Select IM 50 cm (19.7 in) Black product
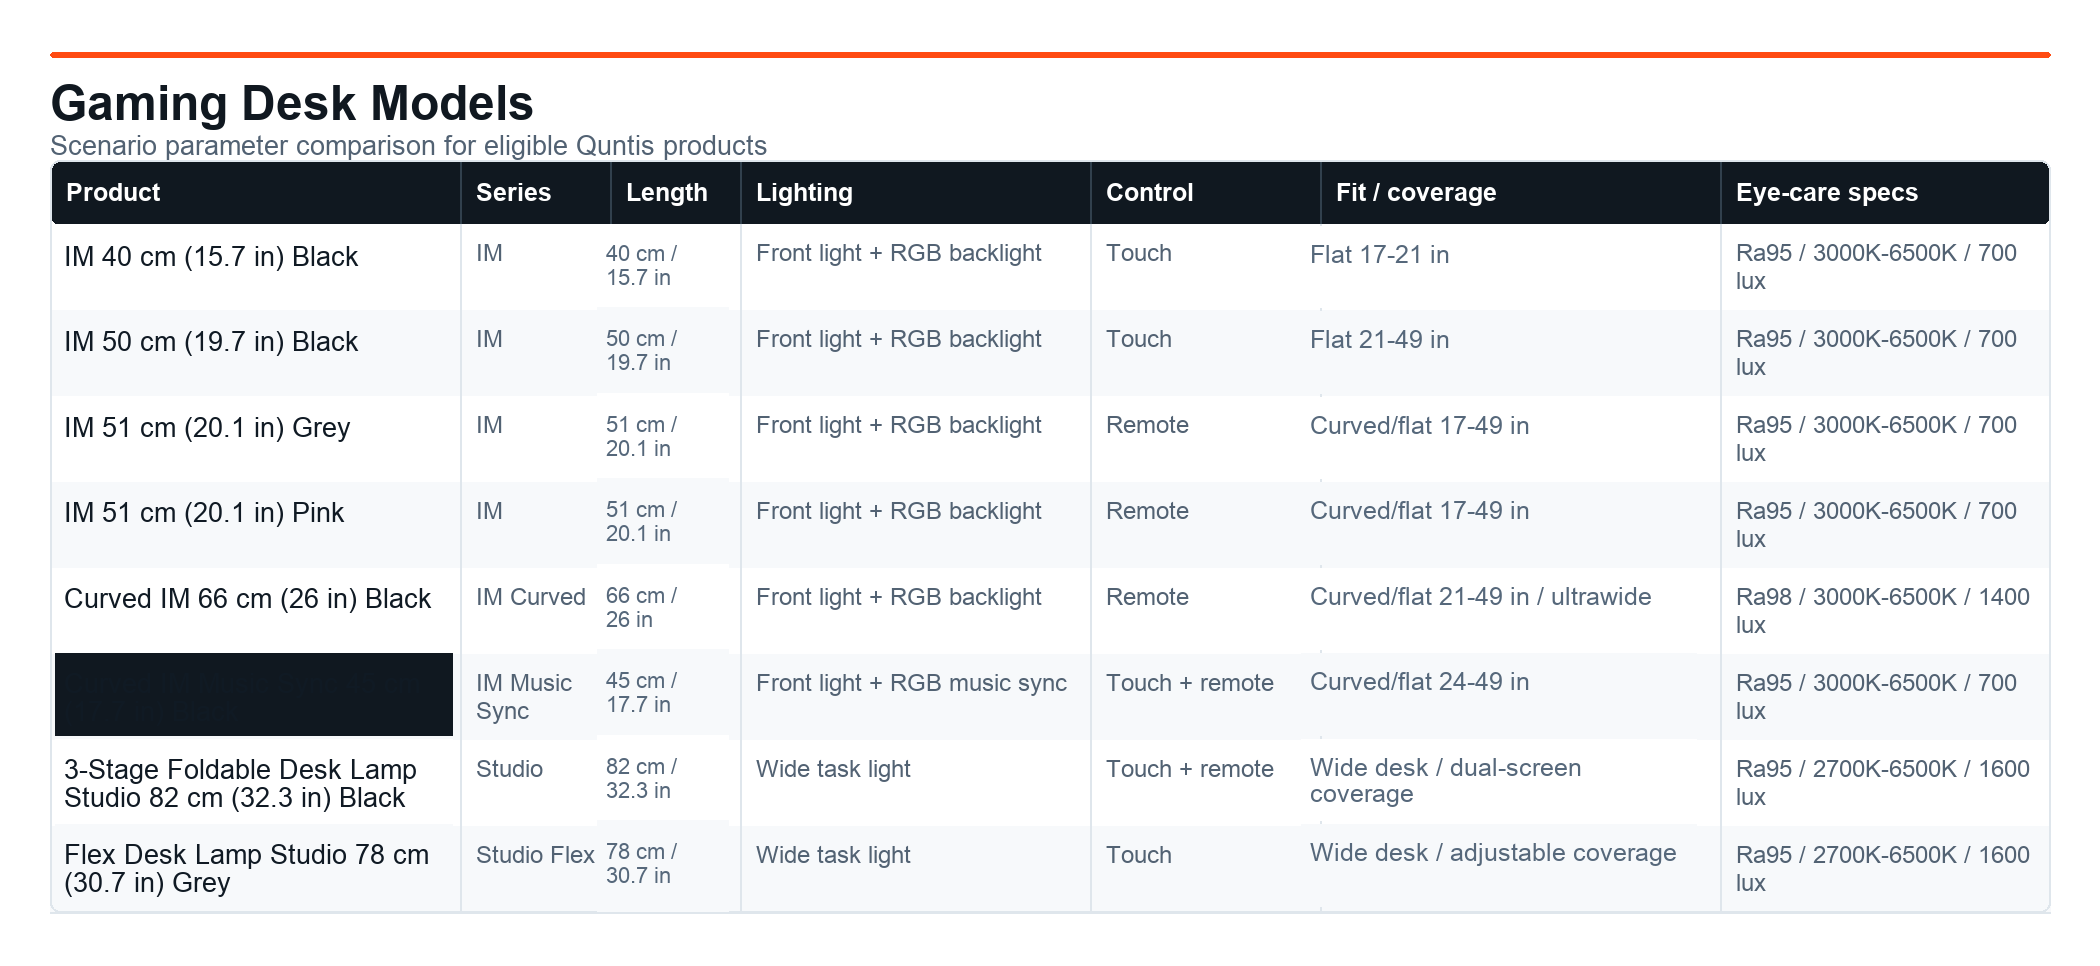Viewport: 2100px width, 966px height. click(211, 342)
